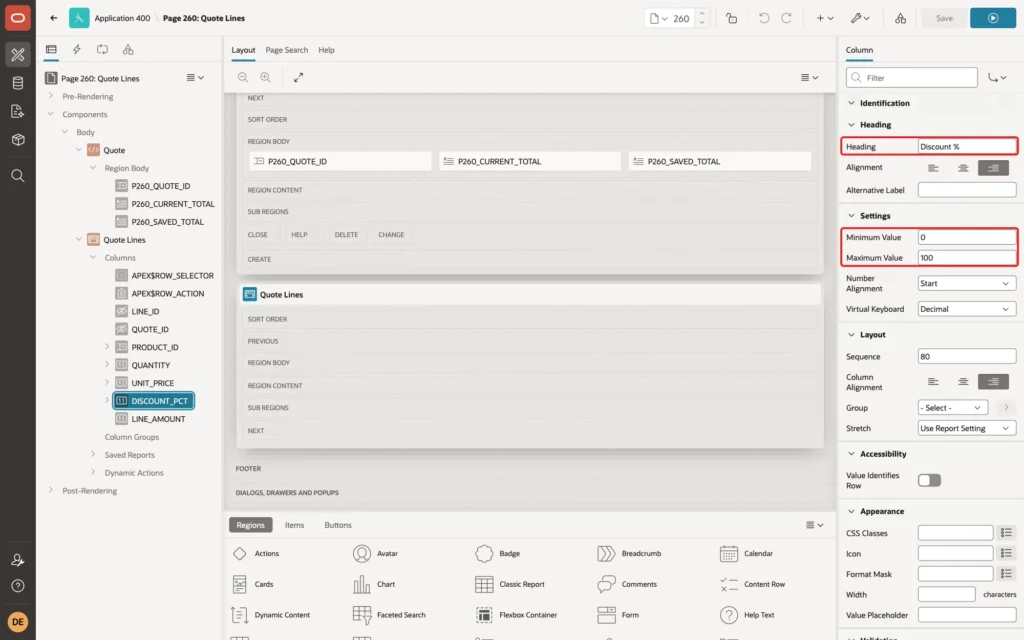This screenshot has height=640, width=1024.
Task: Click the zoom in magnifier in Layout
Action: coord(266,77)
